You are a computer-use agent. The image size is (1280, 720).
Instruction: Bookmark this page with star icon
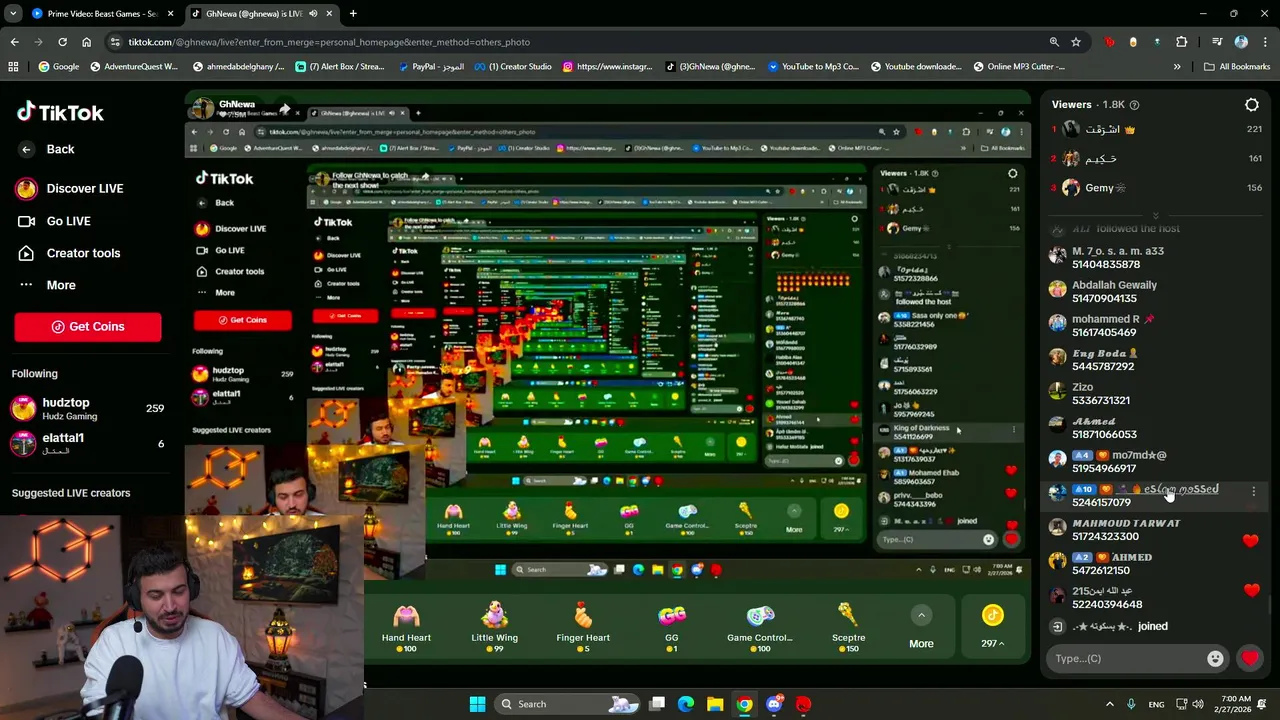(x=1076, y=42)
